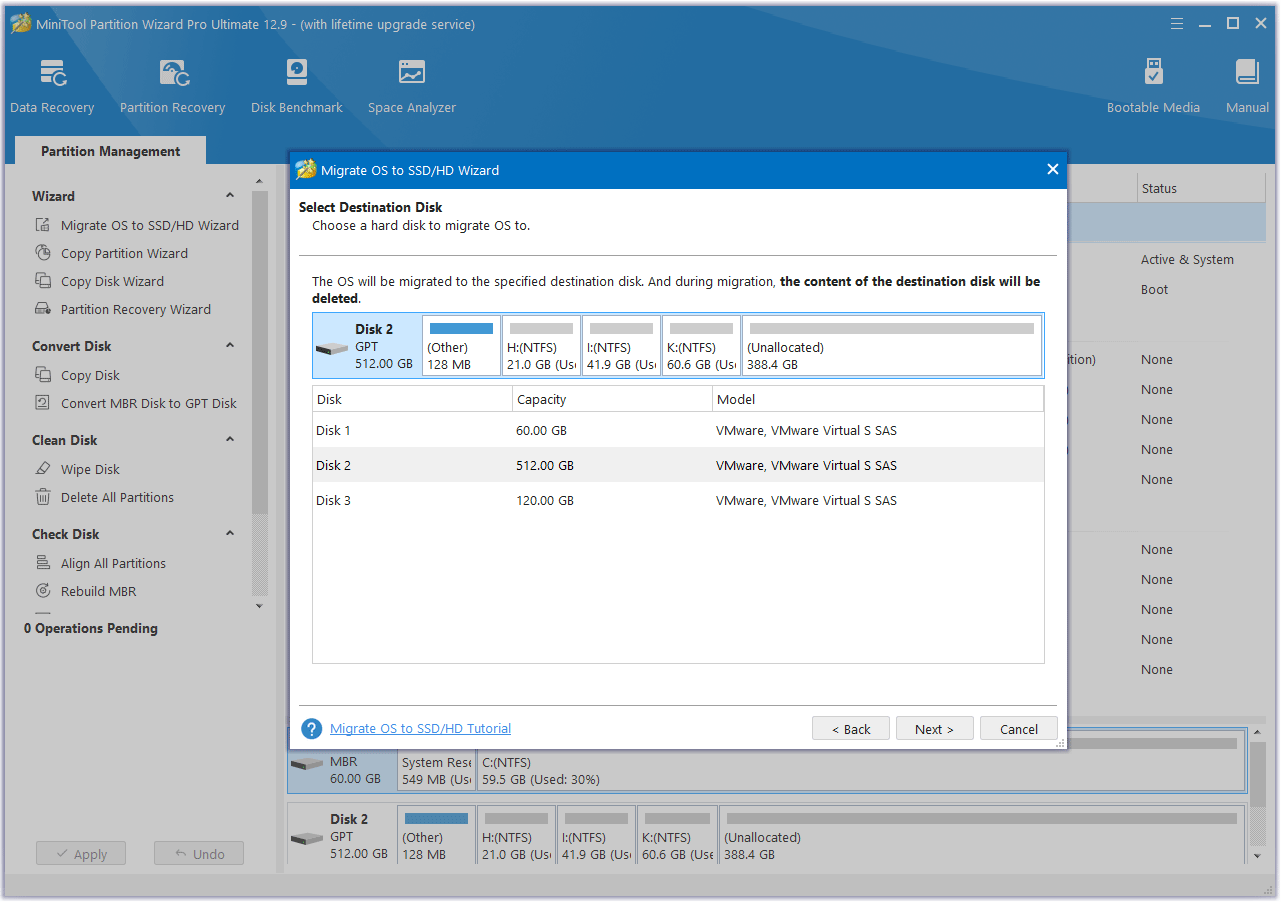
Task: Select Disk 1 row as destination
Action: pyautogui.click(x=678, y=431)
